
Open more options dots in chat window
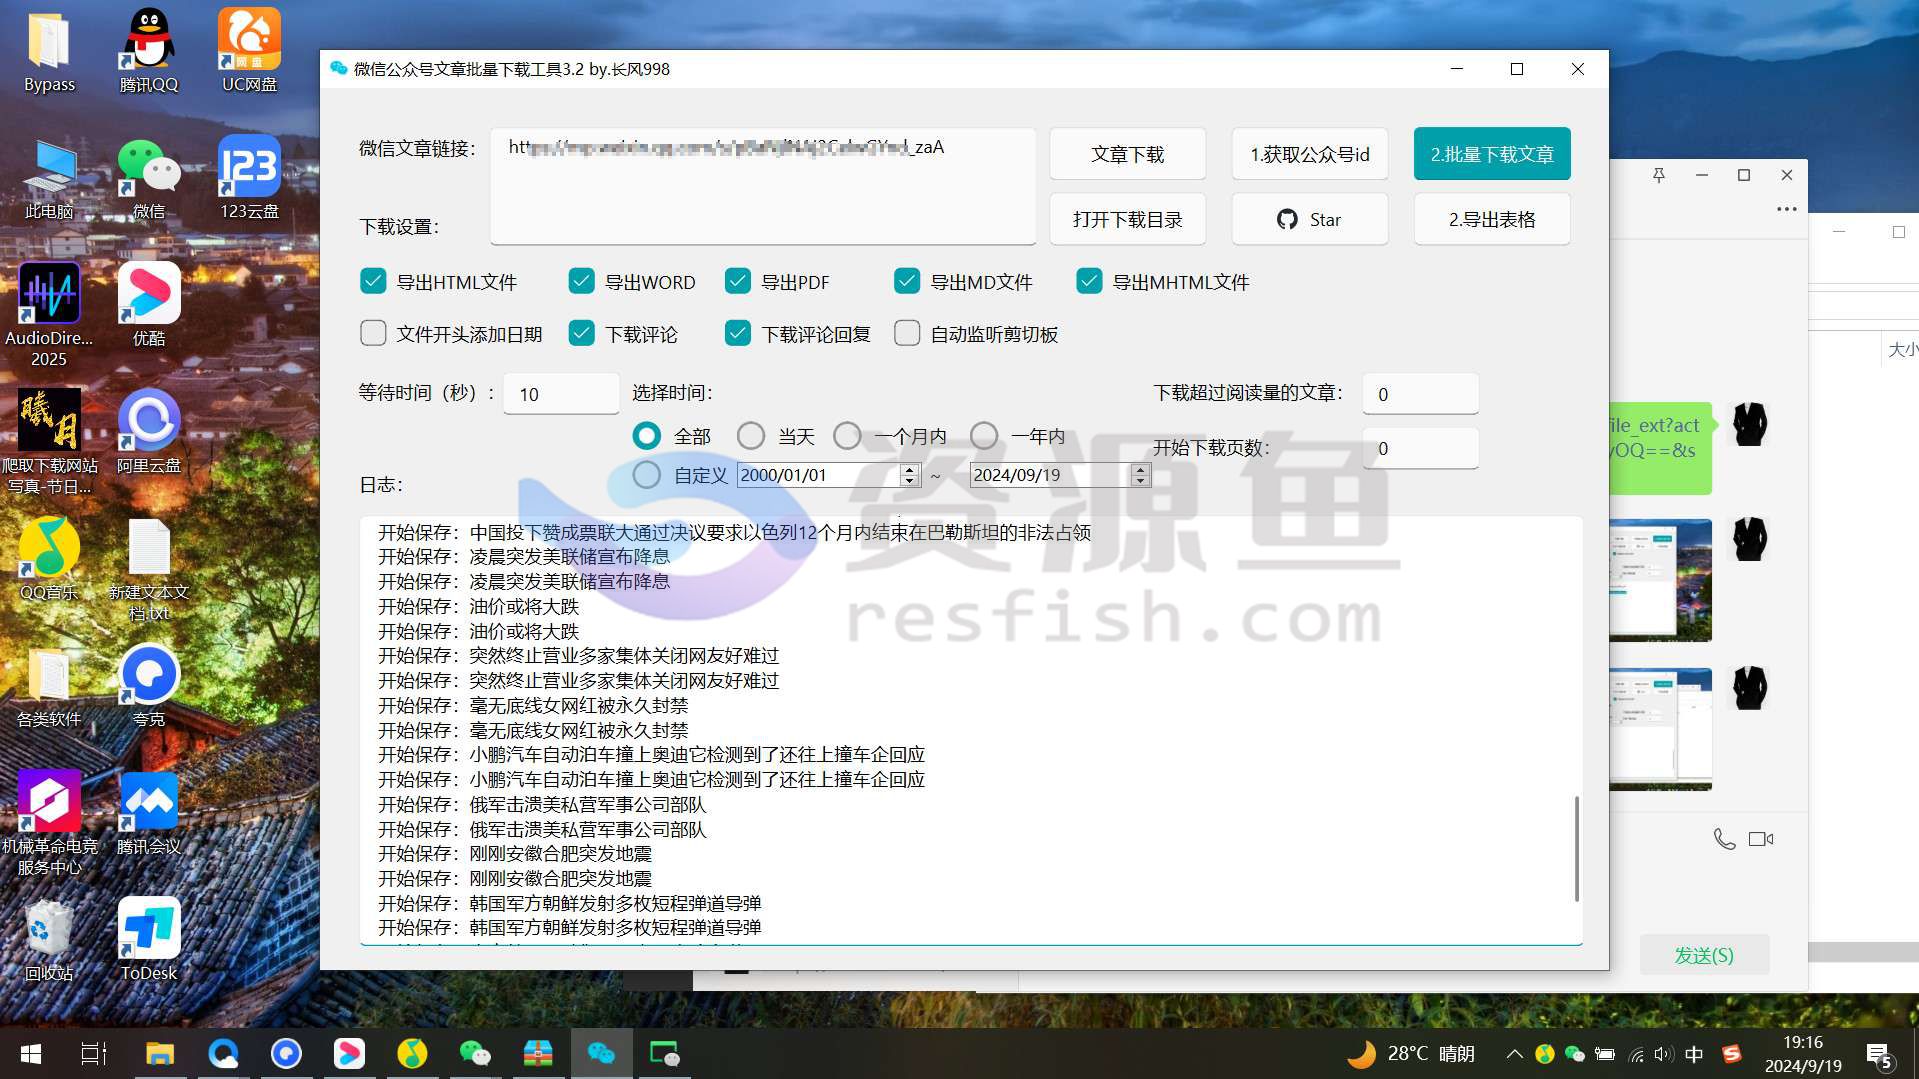(x=1787, y=209)
